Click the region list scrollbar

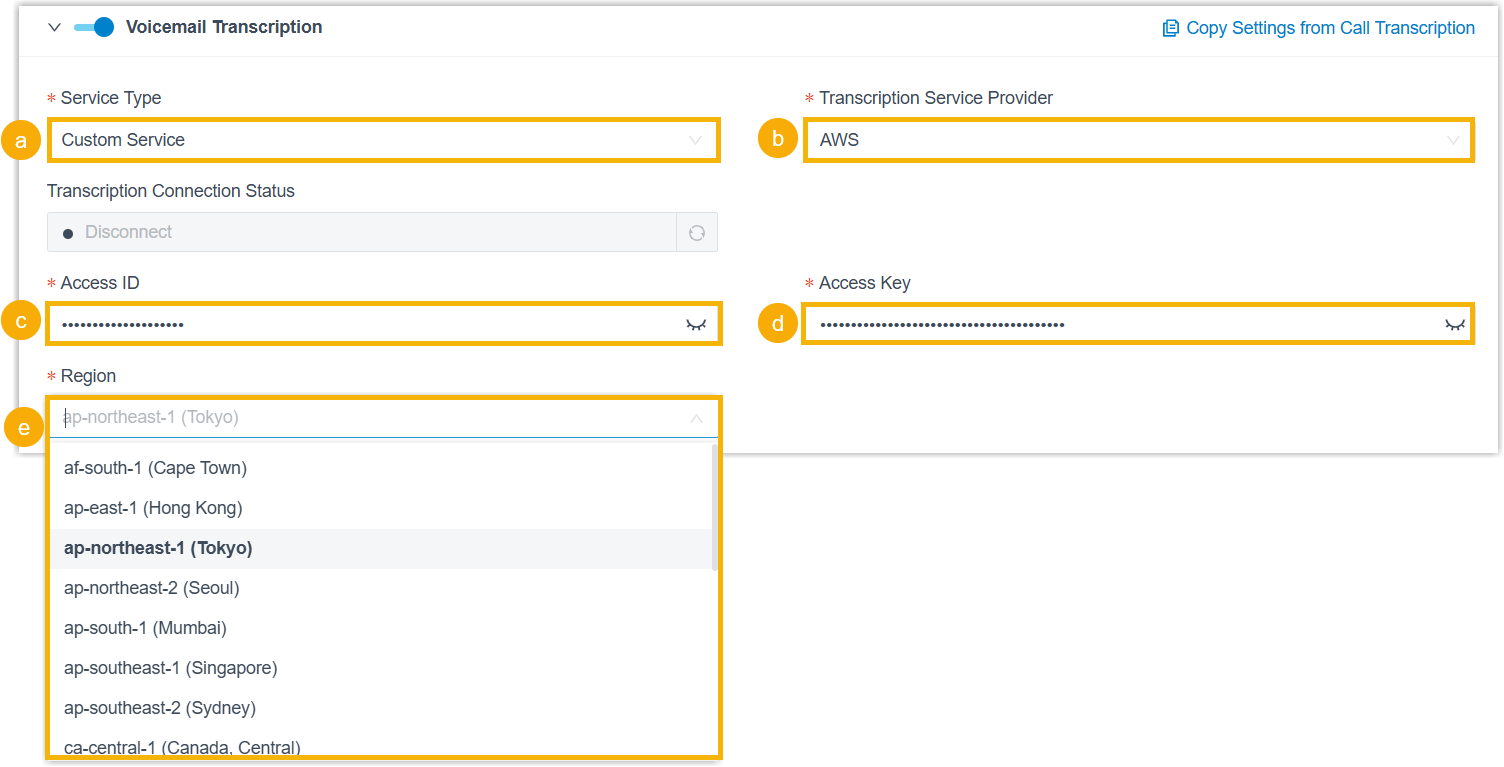[x=715, y=508]
